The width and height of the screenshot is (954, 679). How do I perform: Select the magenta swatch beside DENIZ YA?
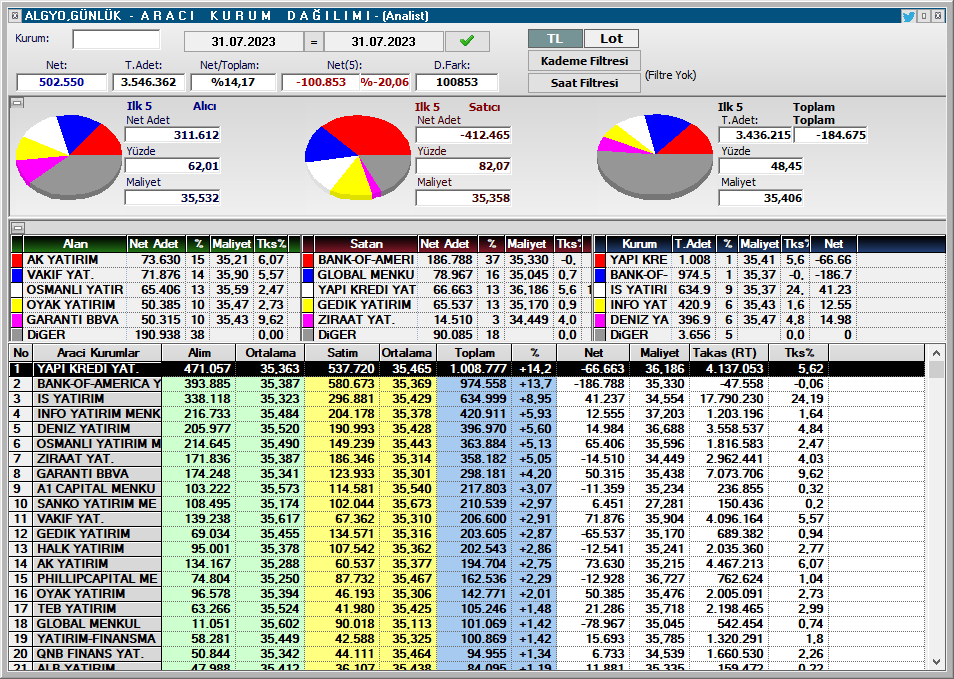pos(600,320)
